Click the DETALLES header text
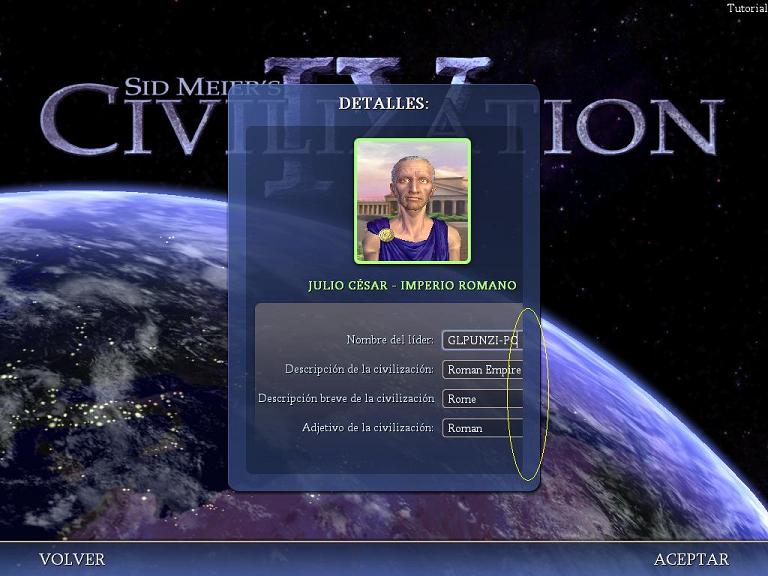Viewport: 768px width, 576px height. pyautogui.click(x=383, y=103)
